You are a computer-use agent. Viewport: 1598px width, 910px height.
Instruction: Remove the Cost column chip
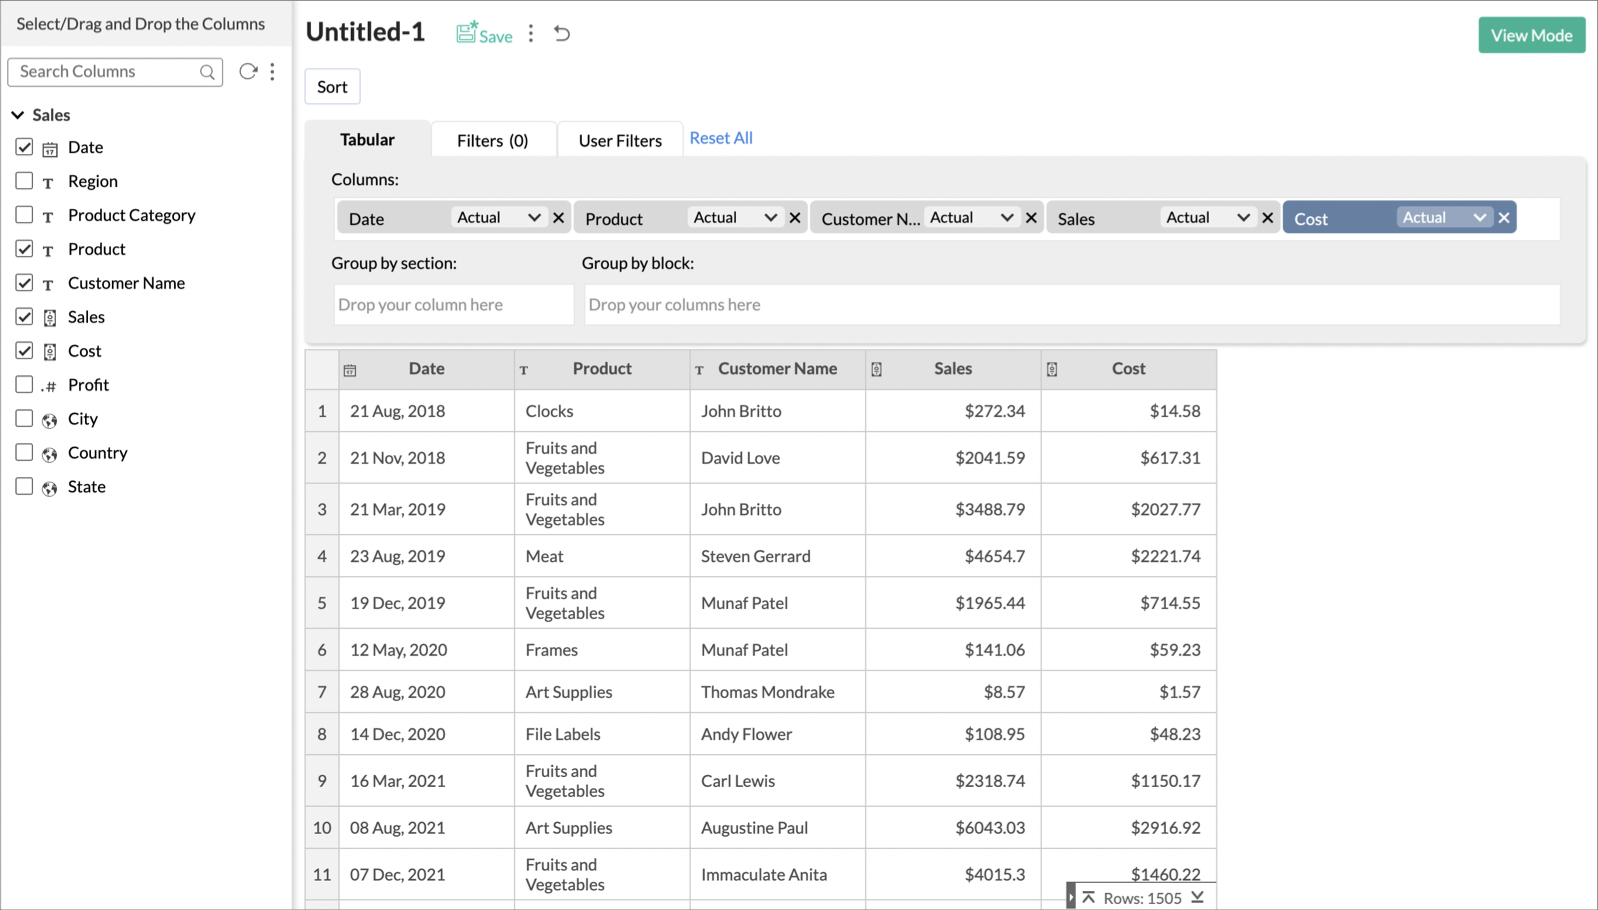1504,217
